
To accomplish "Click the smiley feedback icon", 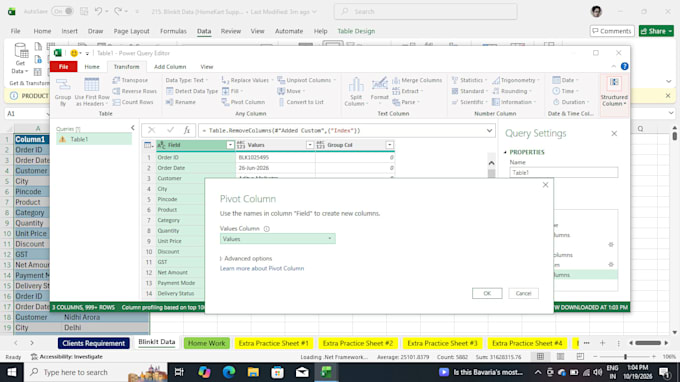I will click(74, 53).
